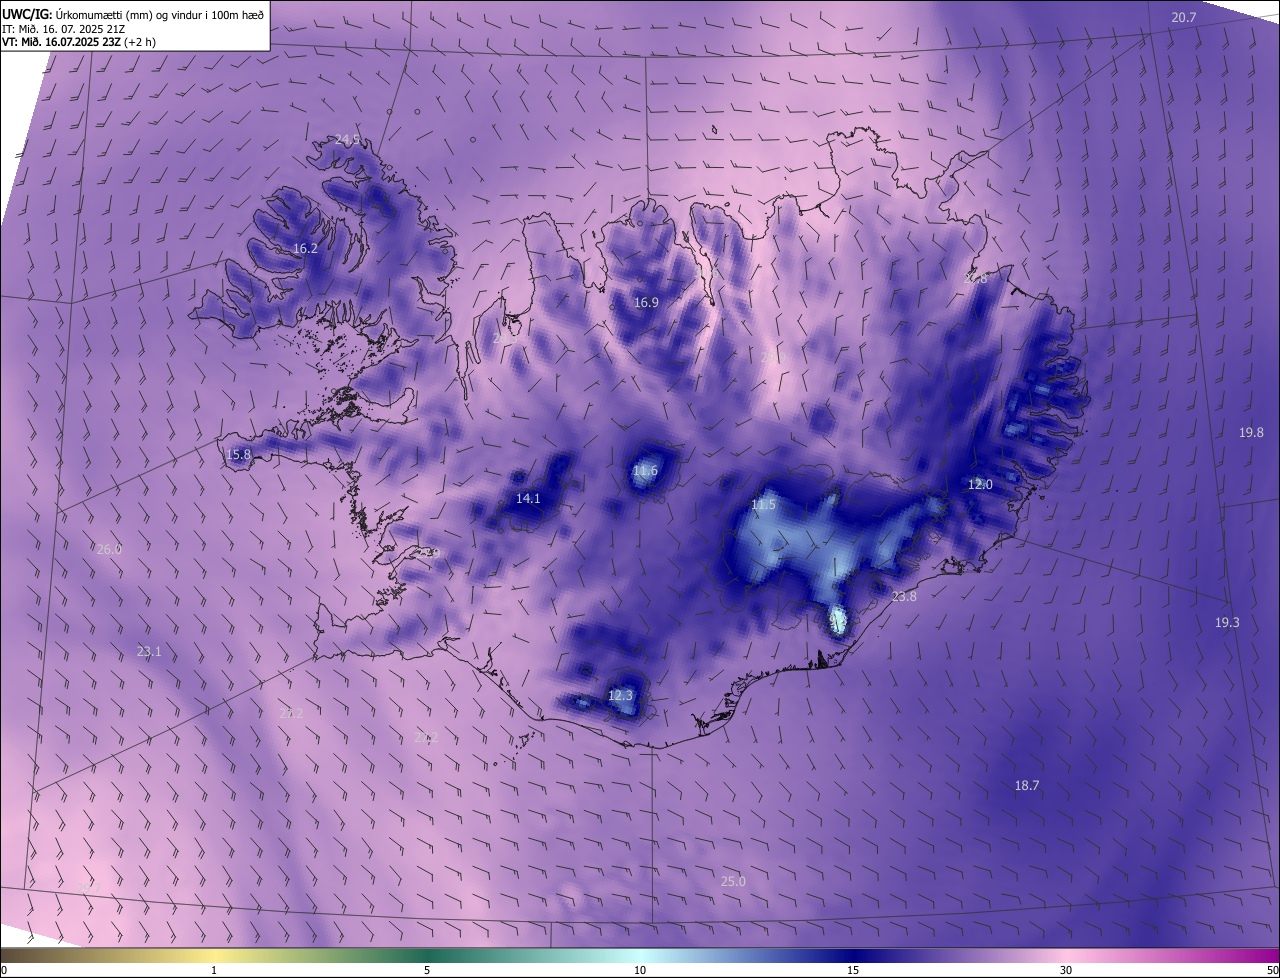
Task: Click the 25.0 value label
Action: pos(733,882)
